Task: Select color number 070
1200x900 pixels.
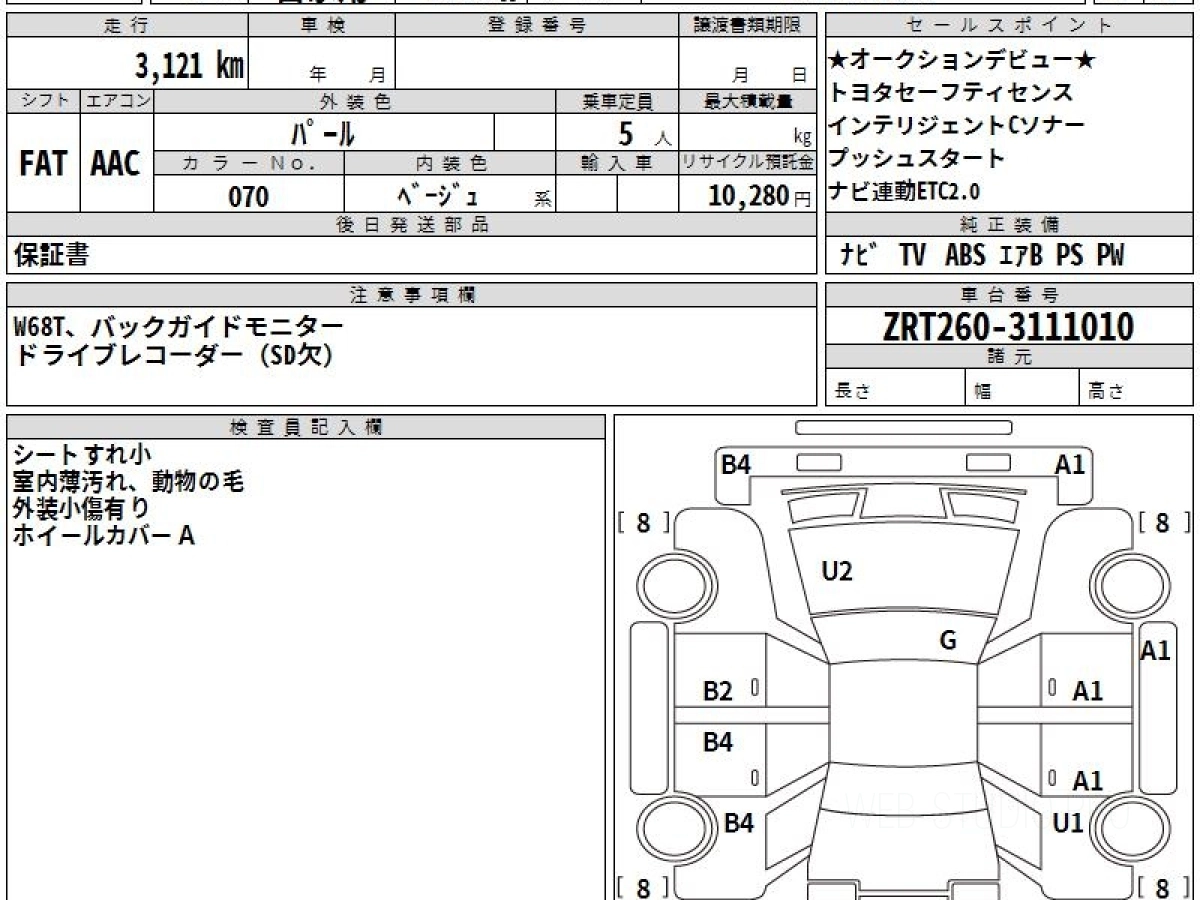Action: 249,197
